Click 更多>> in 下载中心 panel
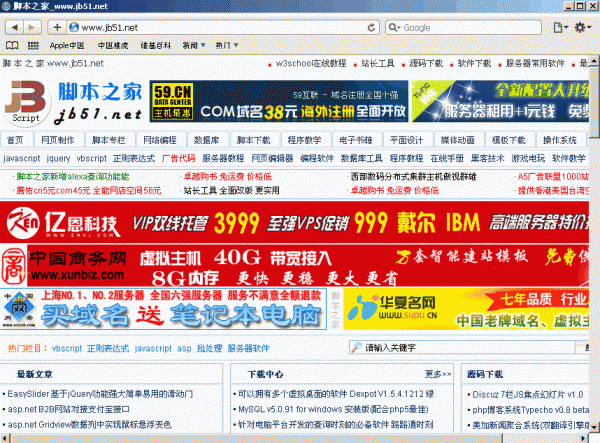 click(x=438, y=374)
